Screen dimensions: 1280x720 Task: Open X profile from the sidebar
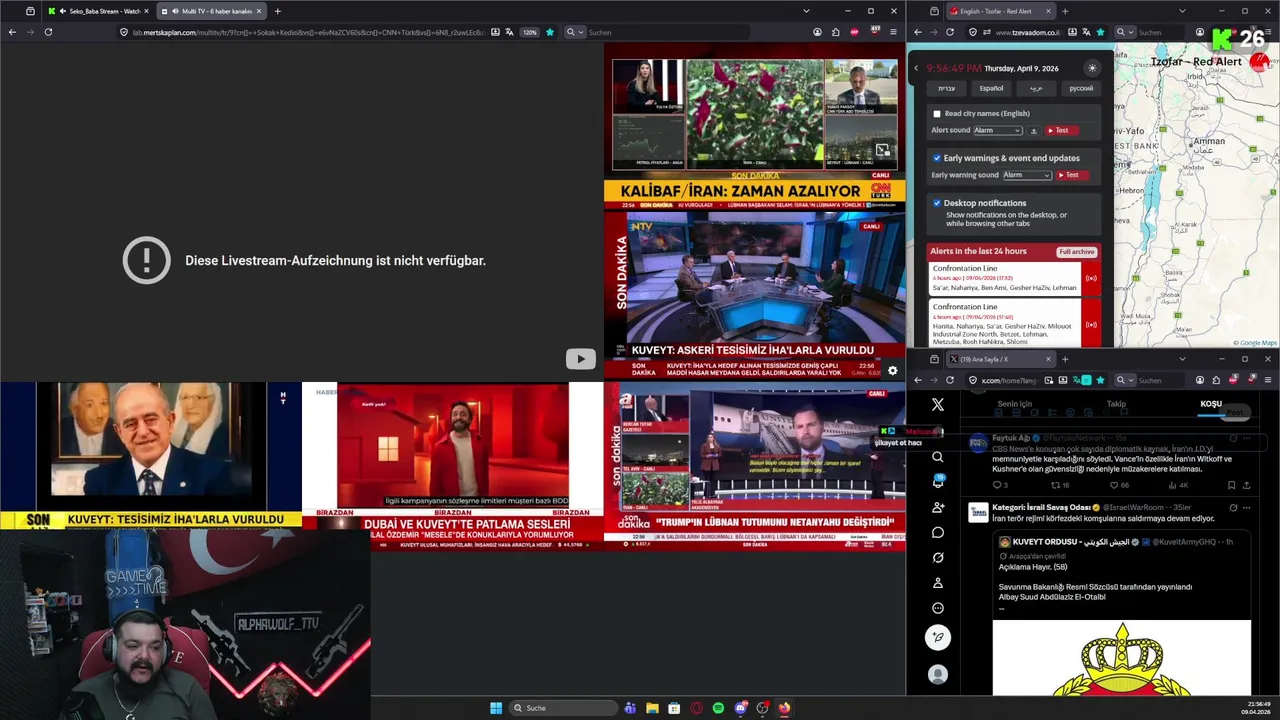click(x=937, y=583)
